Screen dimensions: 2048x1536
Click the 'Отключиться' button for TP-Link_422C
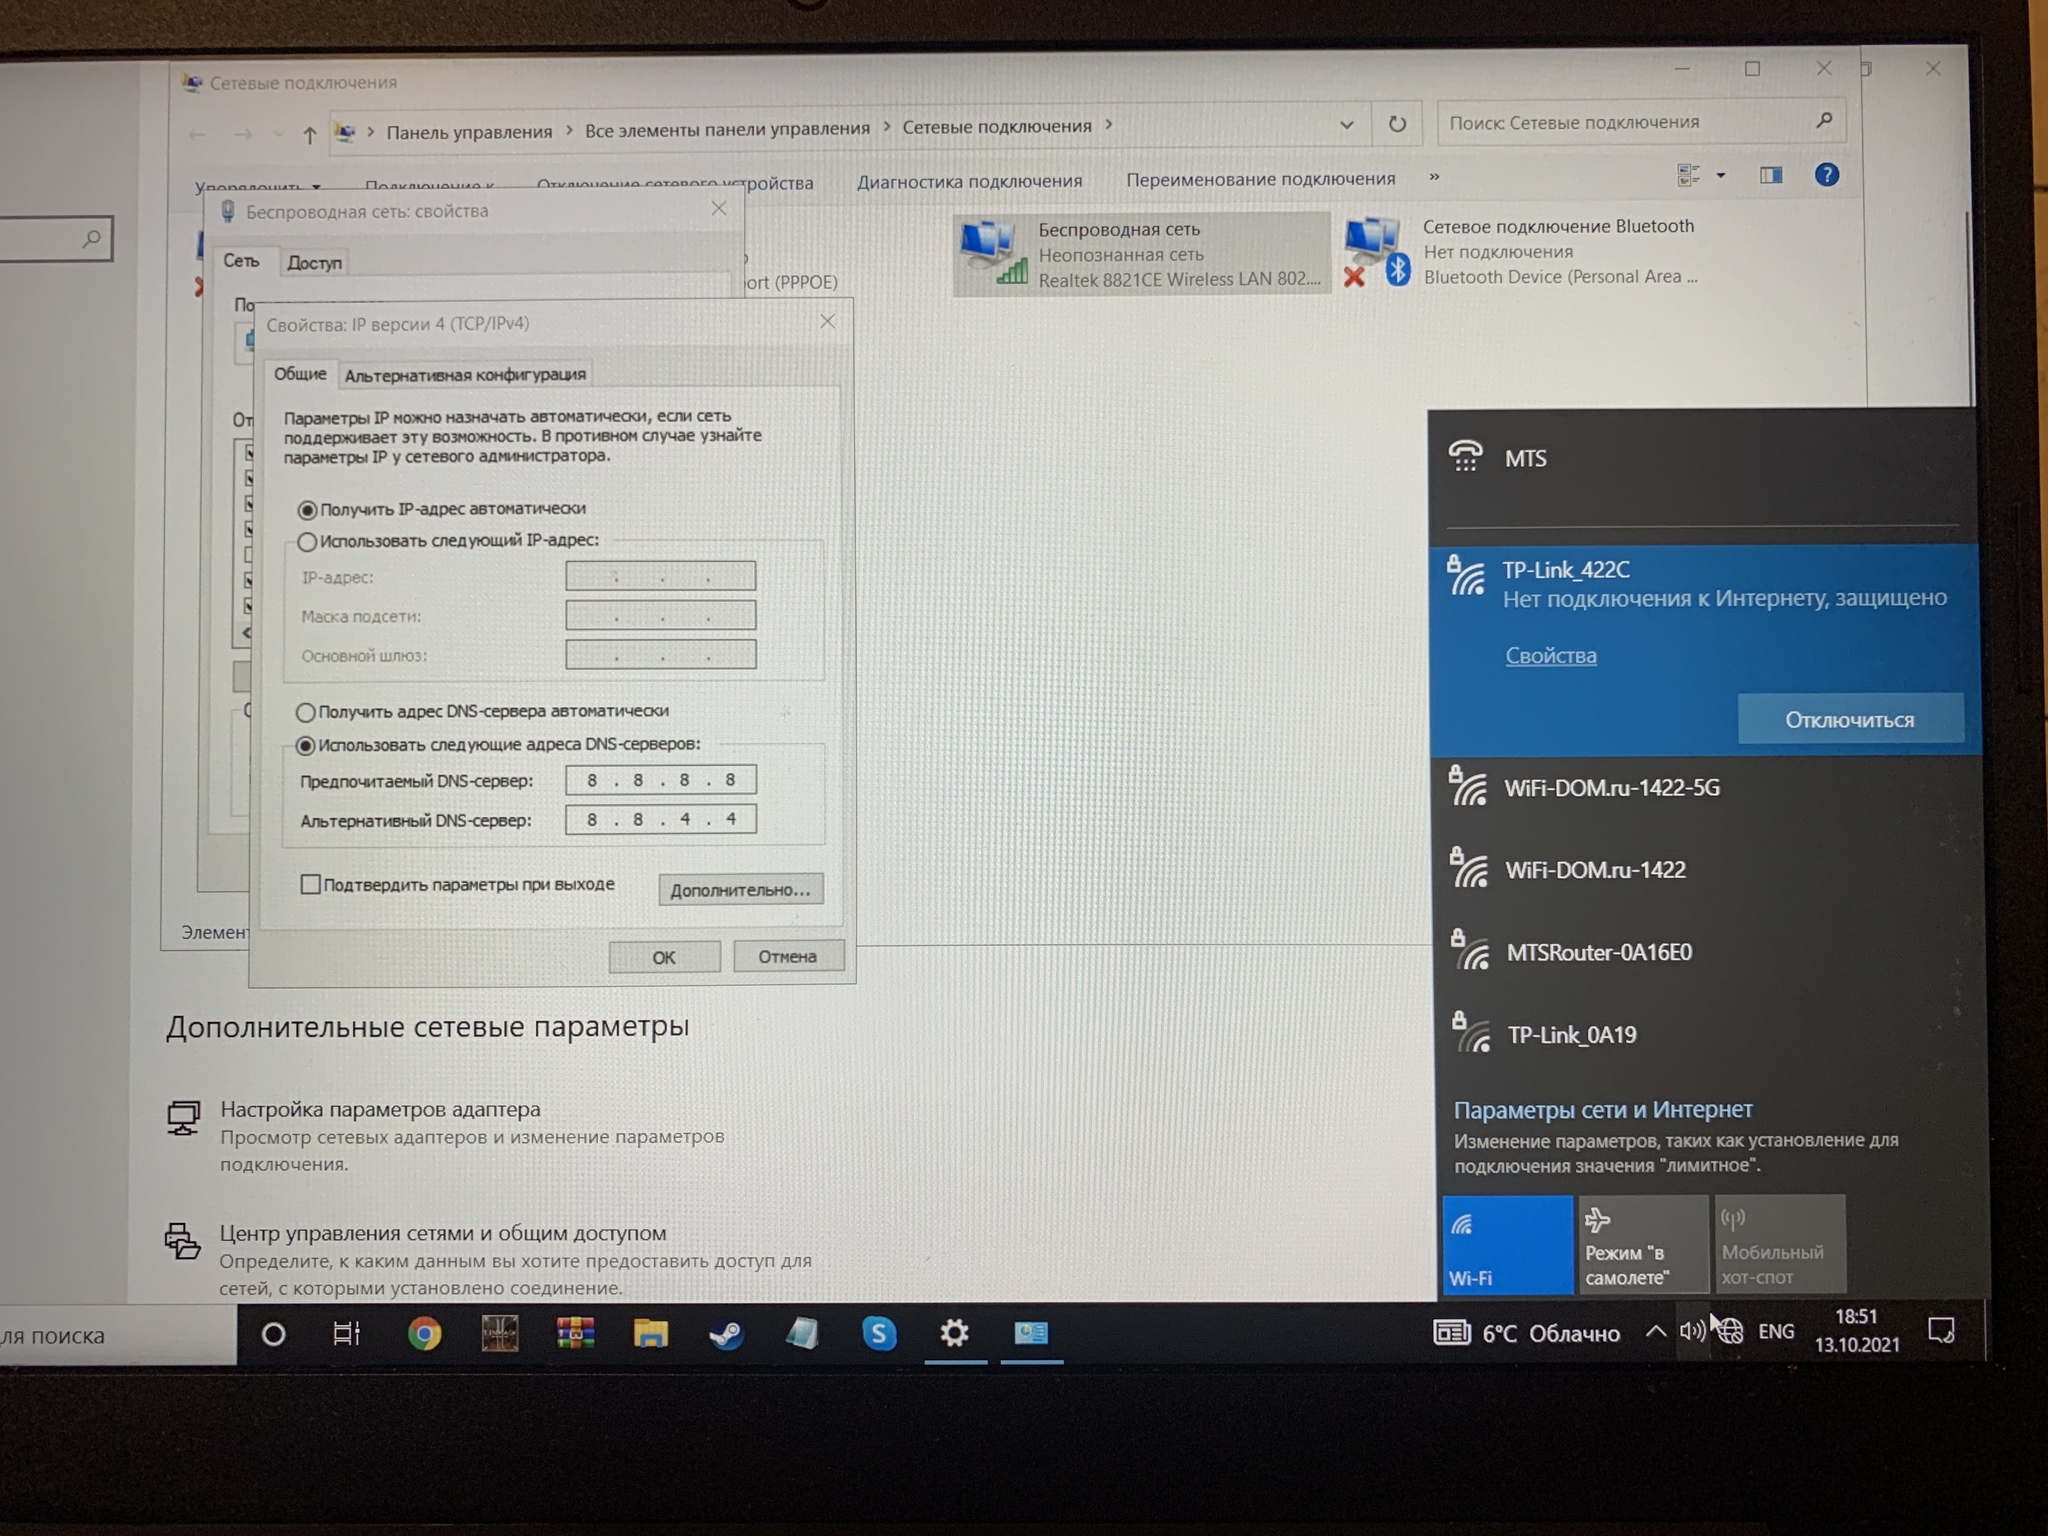pyautogui.click(x=1849, y=720)
